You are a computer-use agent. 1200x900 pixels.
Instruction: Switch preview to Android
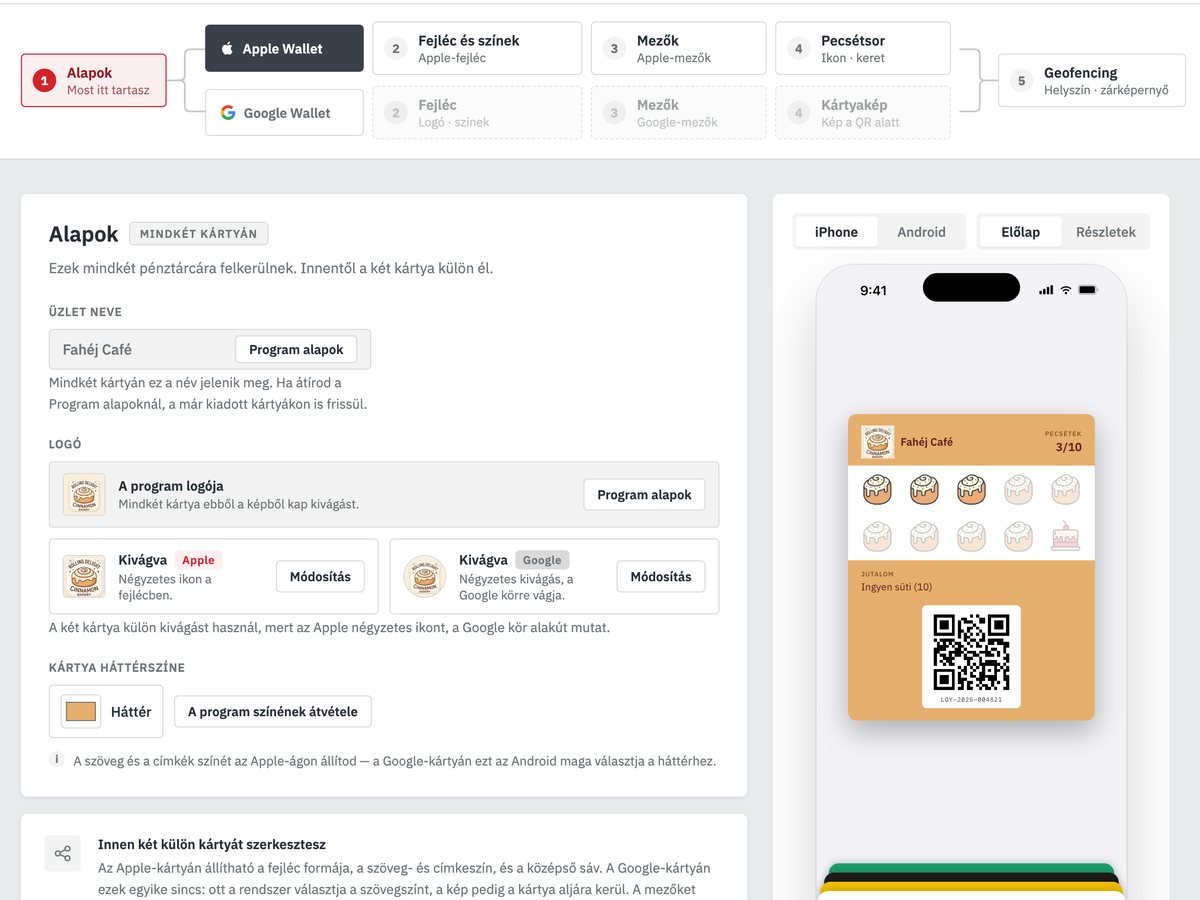921,232
